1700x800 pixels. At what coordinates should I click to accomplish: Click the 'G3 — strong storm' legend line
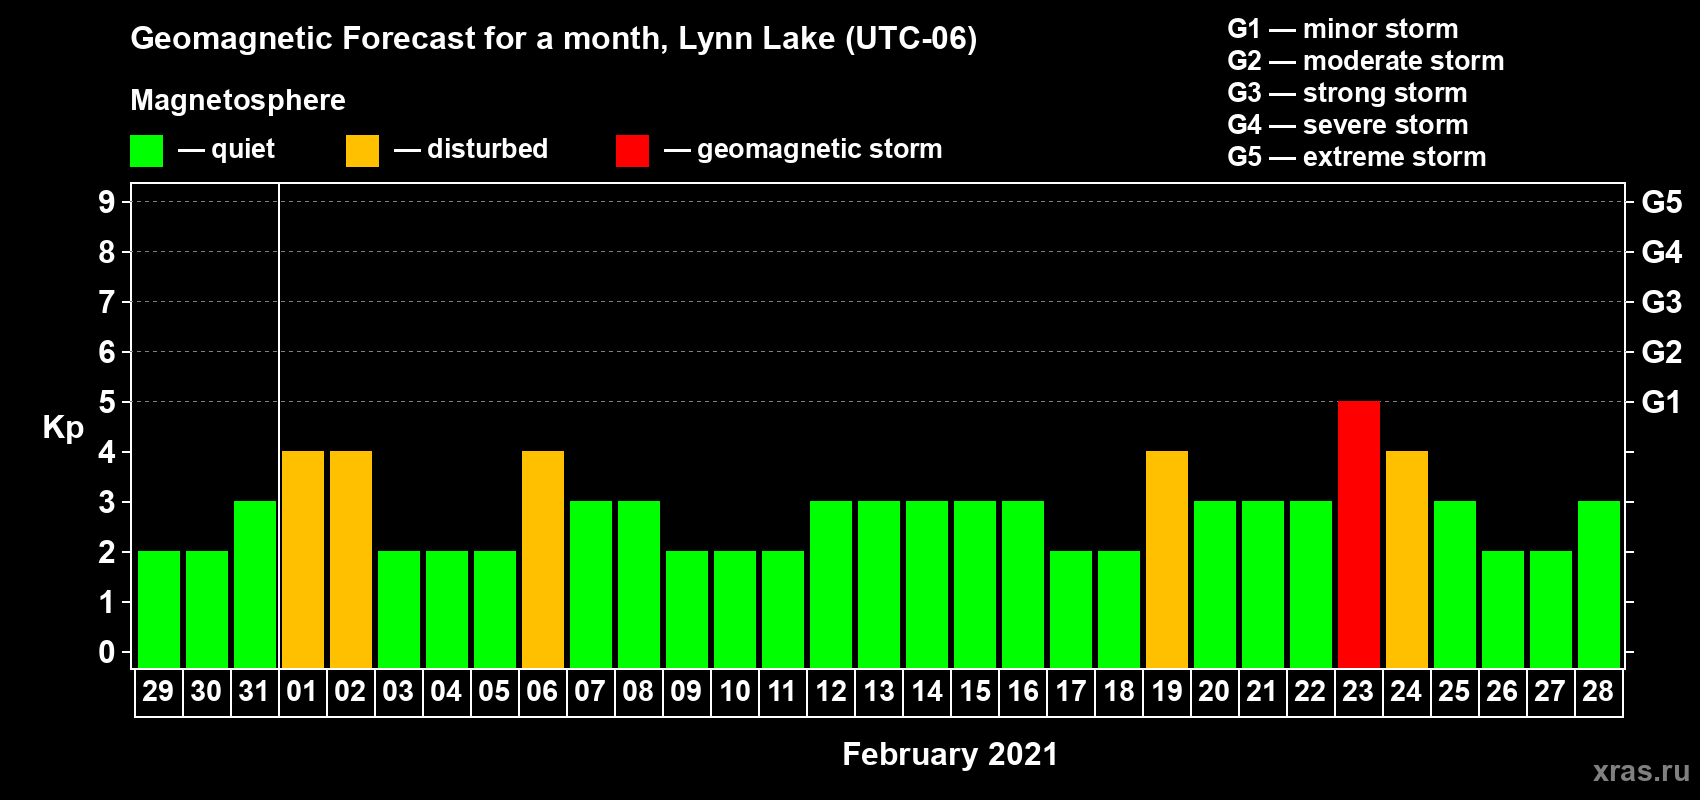coord(1347,93)
